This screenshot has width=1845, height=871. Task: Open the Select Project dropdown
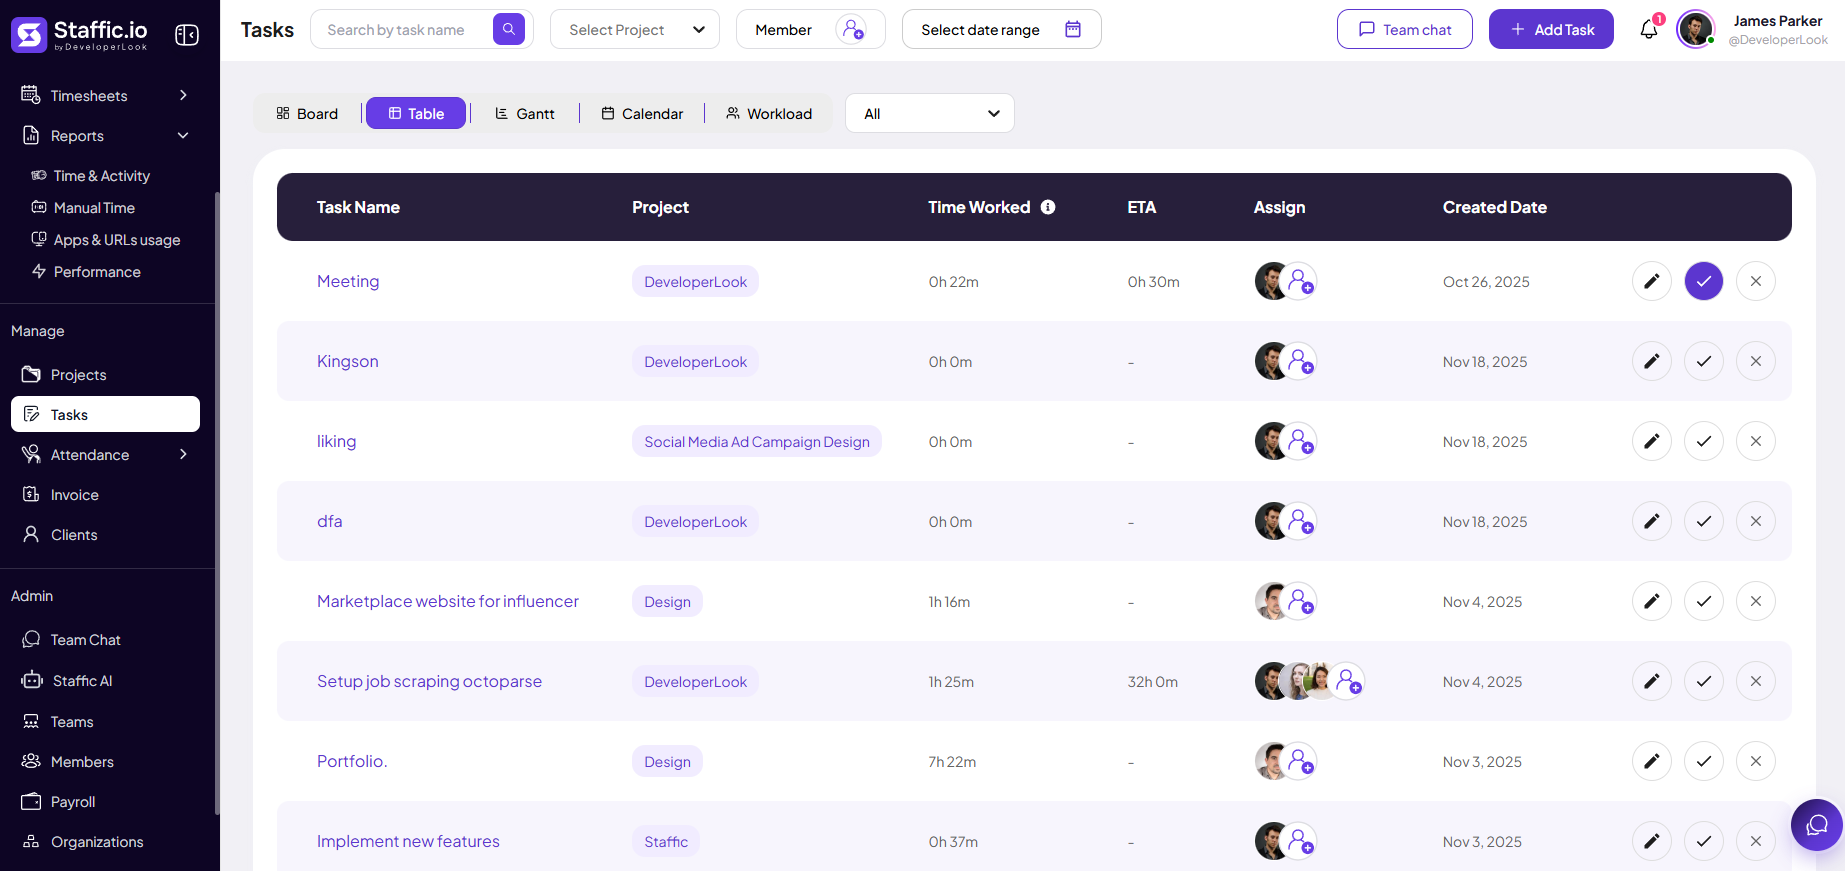[635, 29]
